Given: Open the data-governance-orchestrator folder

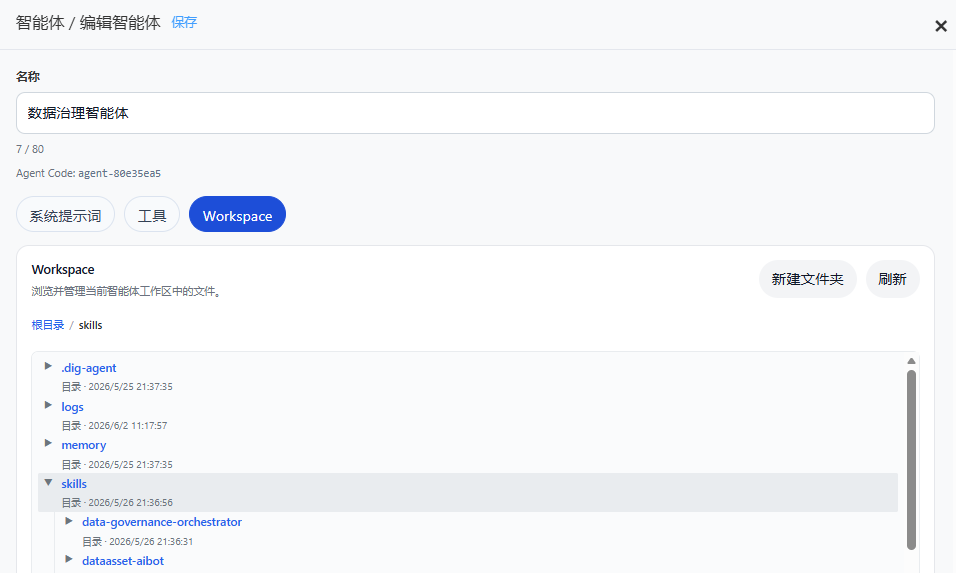Looking at the screenshot, I should click(x=162, y=522).
